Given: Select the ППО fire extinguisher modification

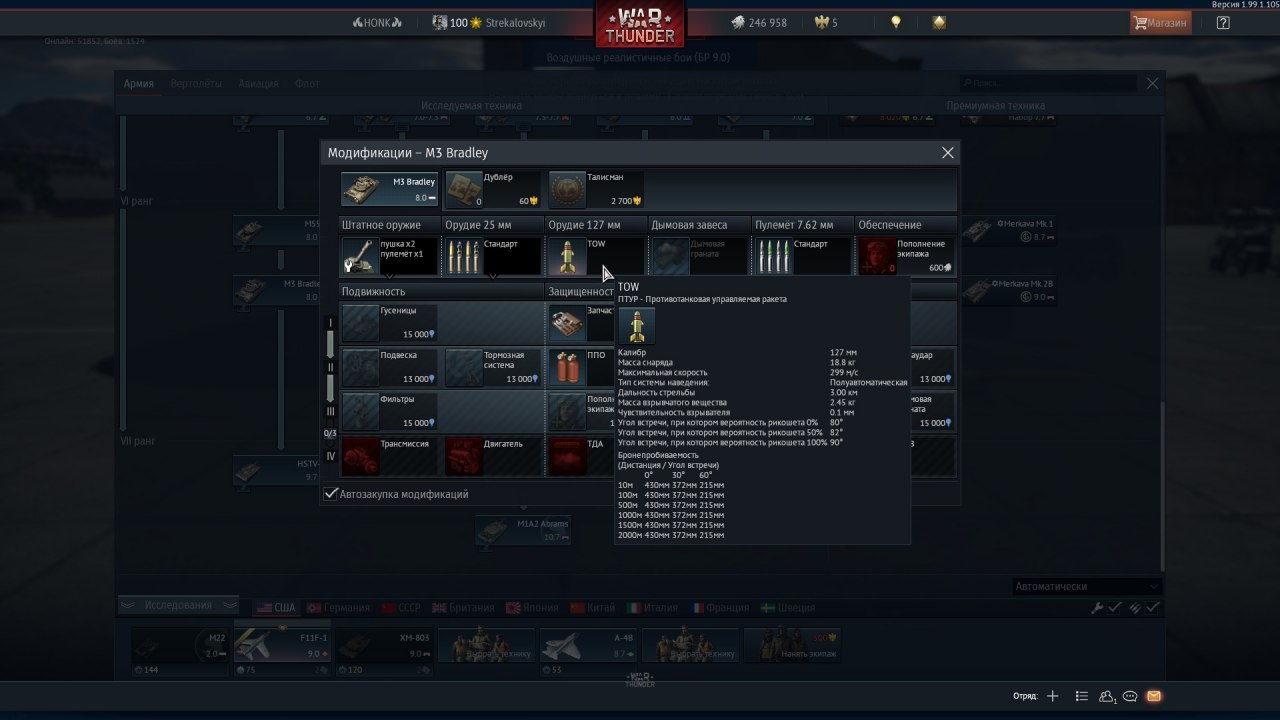Looking at the screenshot, I should click(x=581, y=367).
